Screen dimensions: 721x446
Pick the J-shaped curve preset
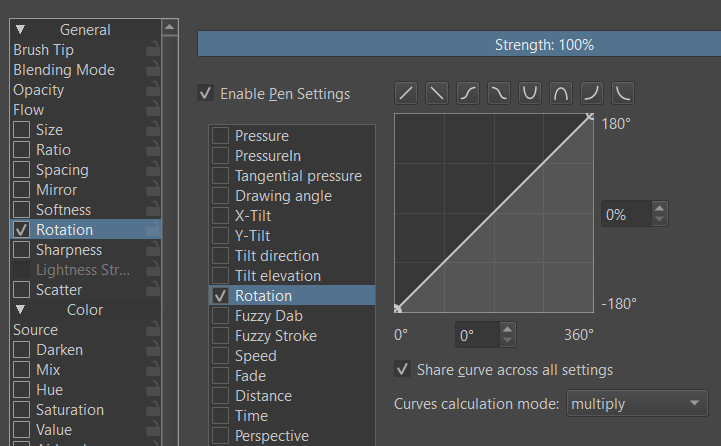coord(592,93)
